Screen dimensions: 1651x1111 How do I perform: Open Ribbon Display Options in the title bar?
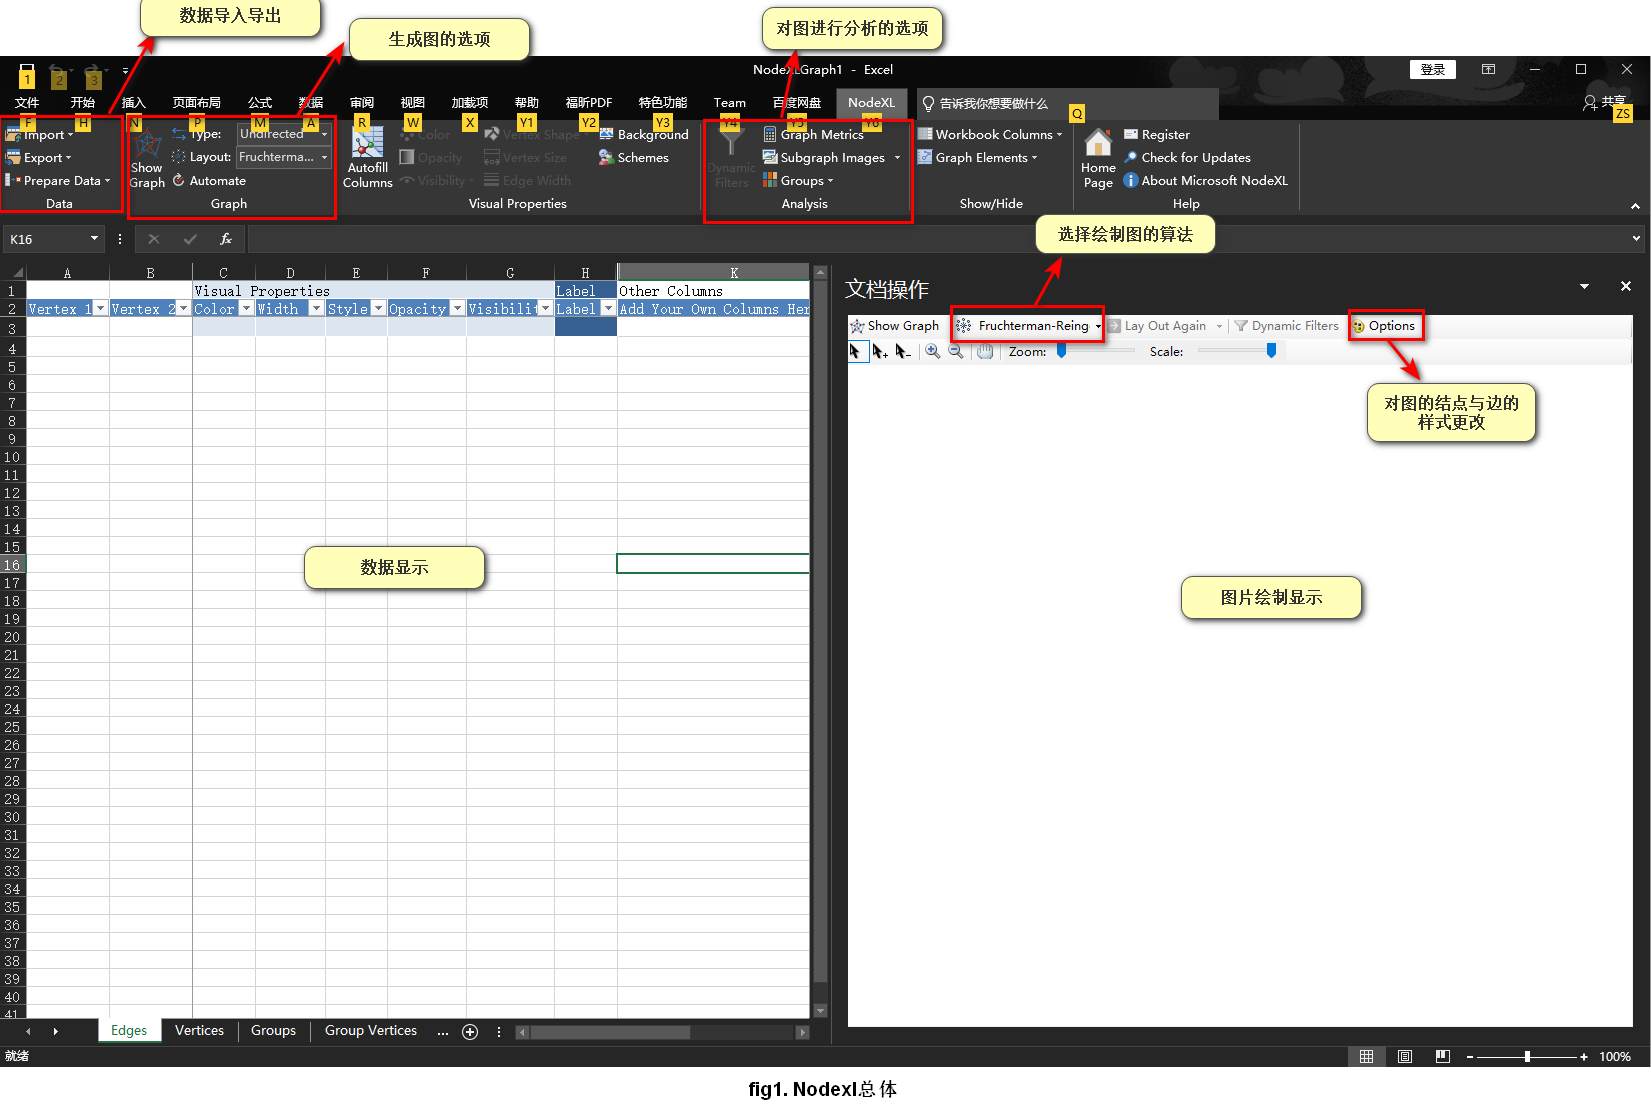[1489, 70]
